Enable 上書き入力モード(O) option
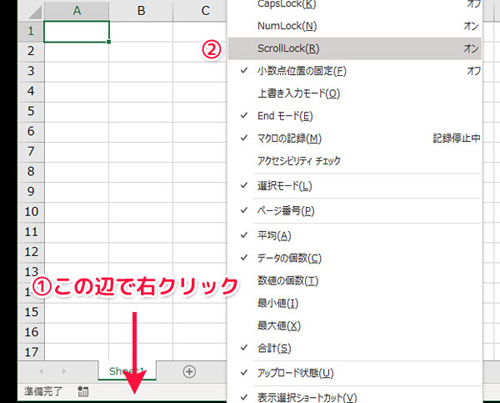500x403 pixels. (354, 94)
